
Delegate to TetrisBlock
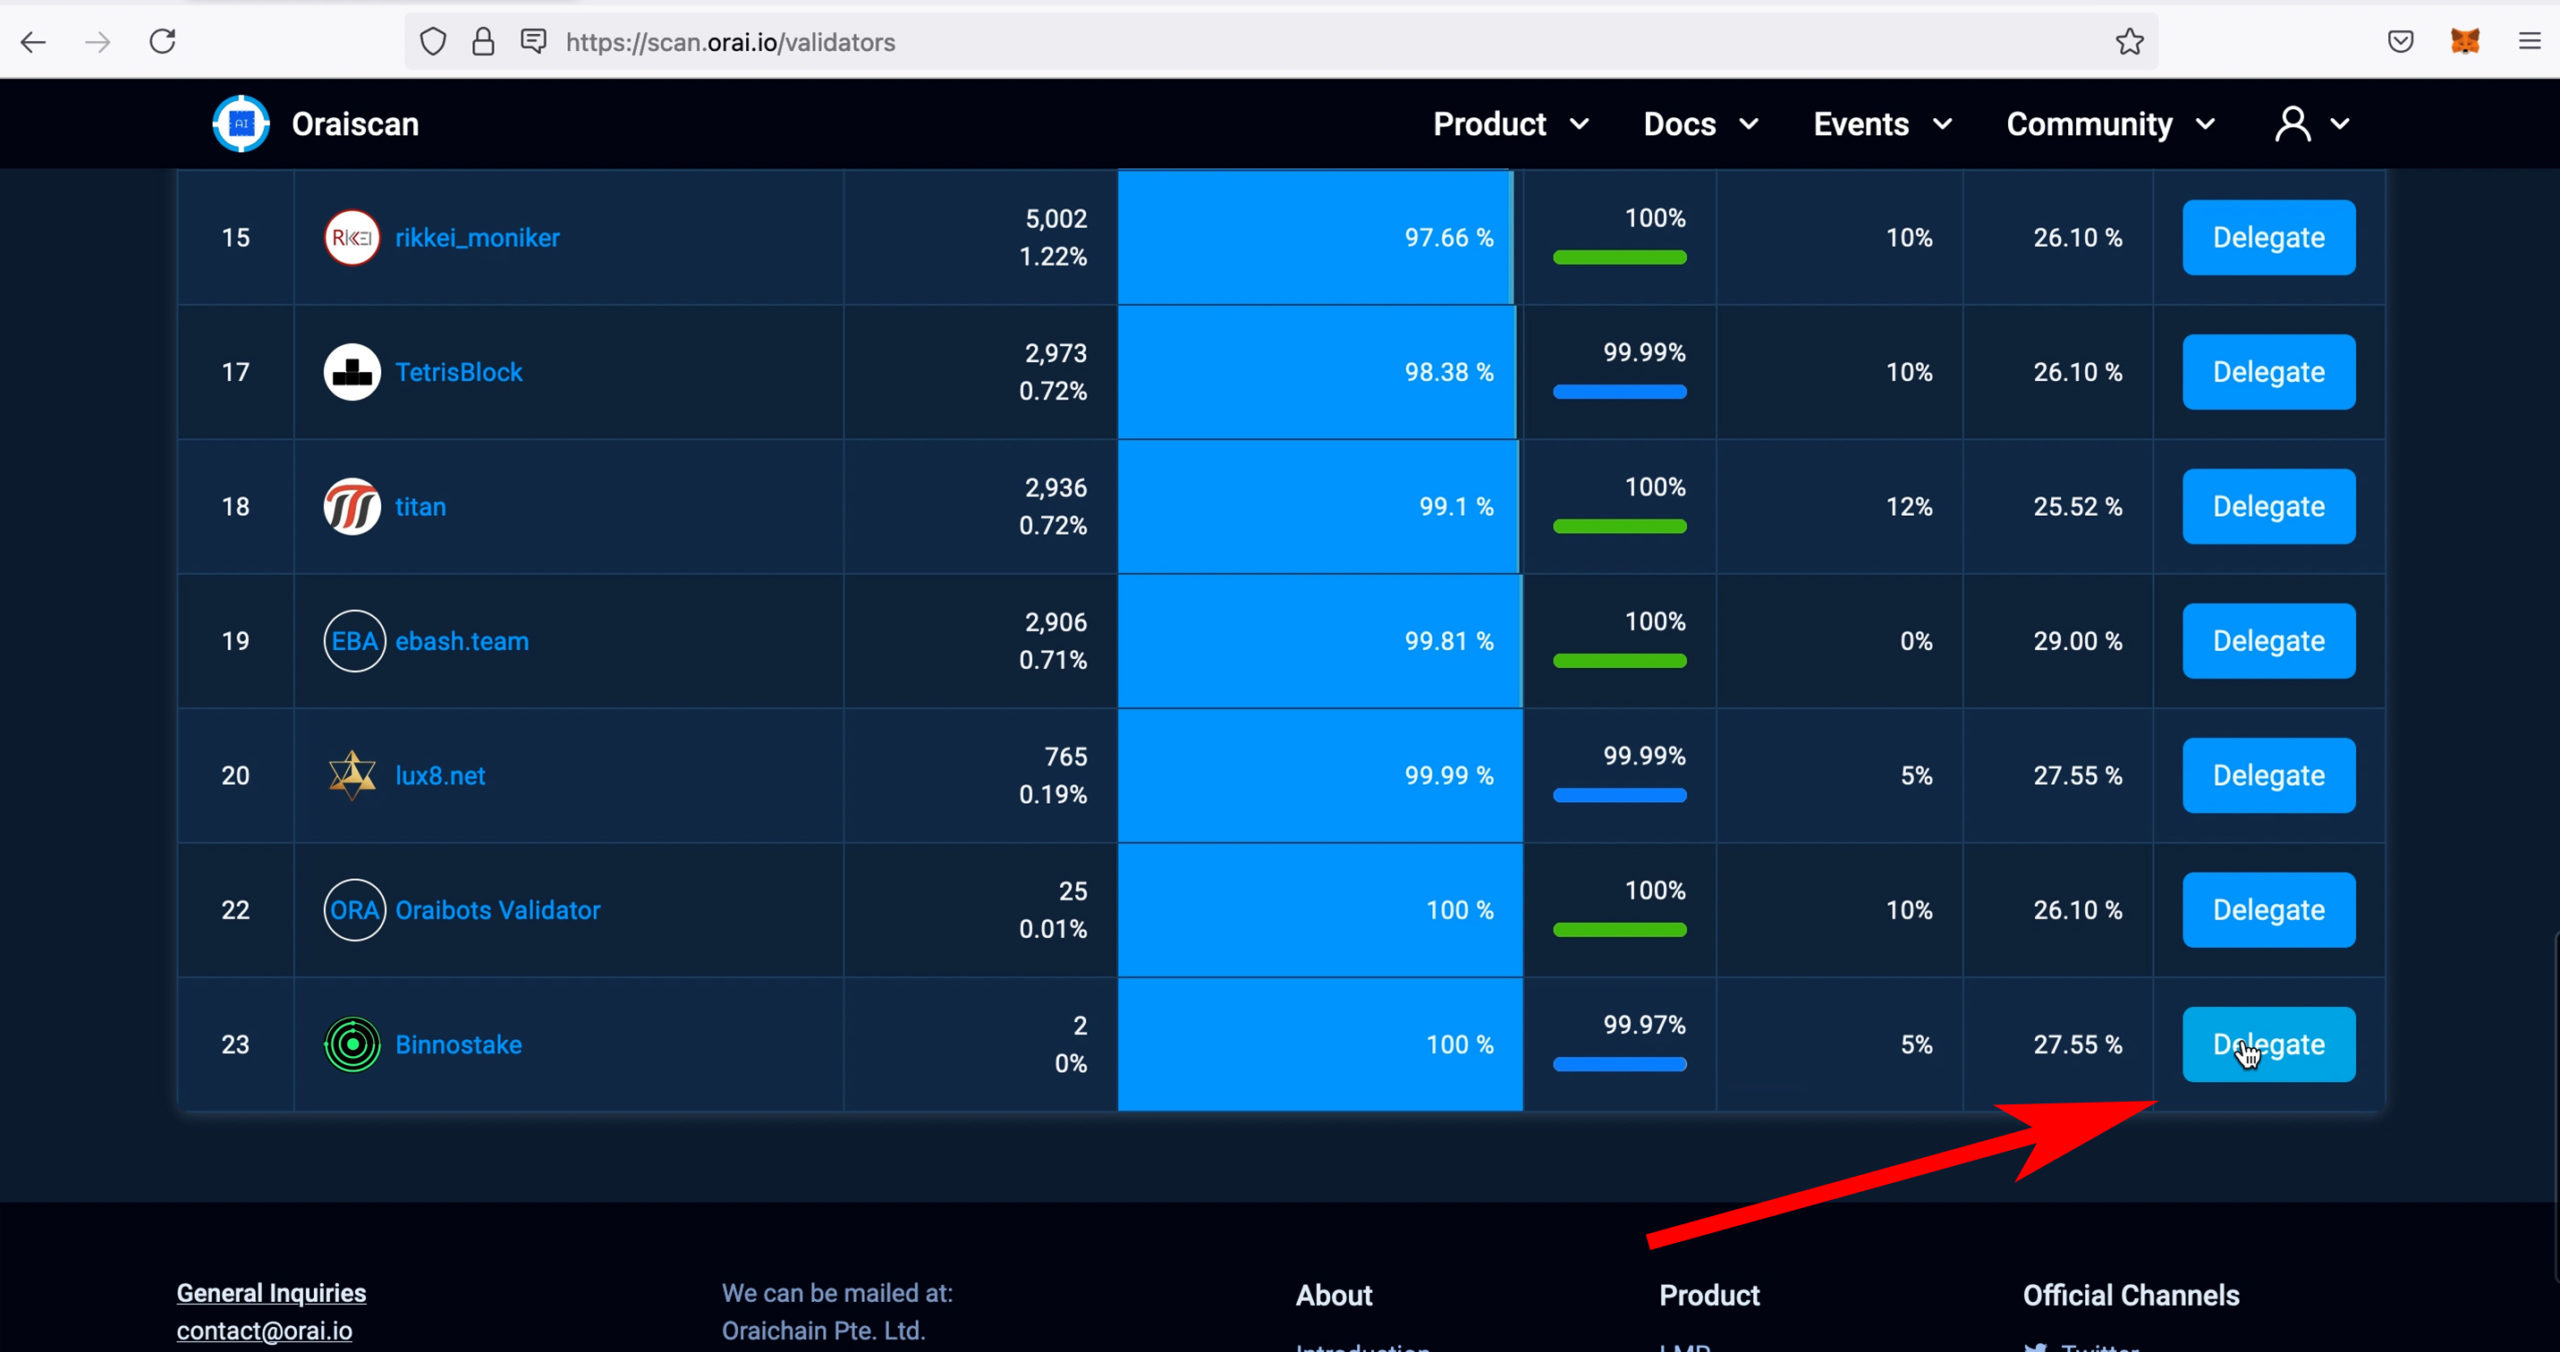(2268, 372)
